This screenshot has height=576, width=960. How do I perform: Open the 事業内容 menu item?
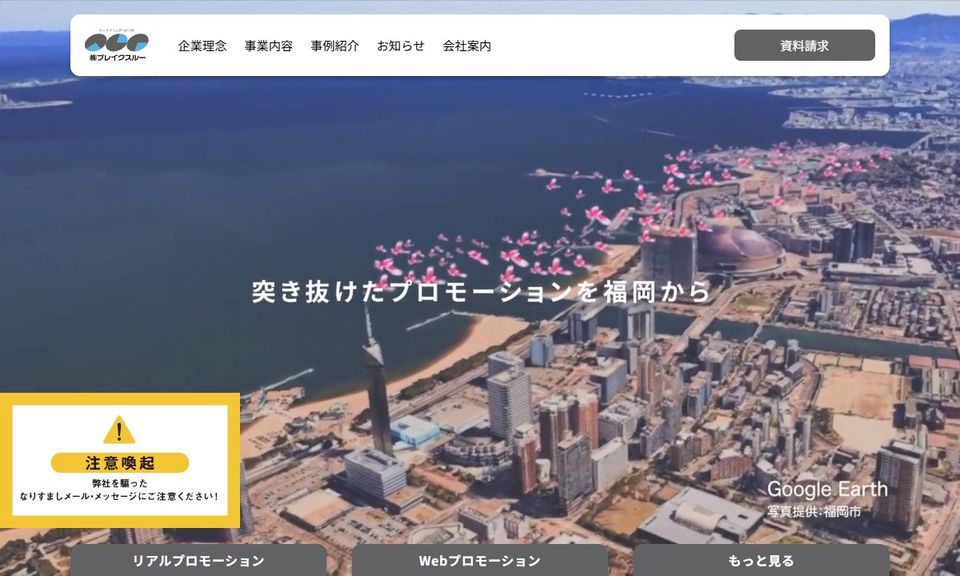pos(268,46)
